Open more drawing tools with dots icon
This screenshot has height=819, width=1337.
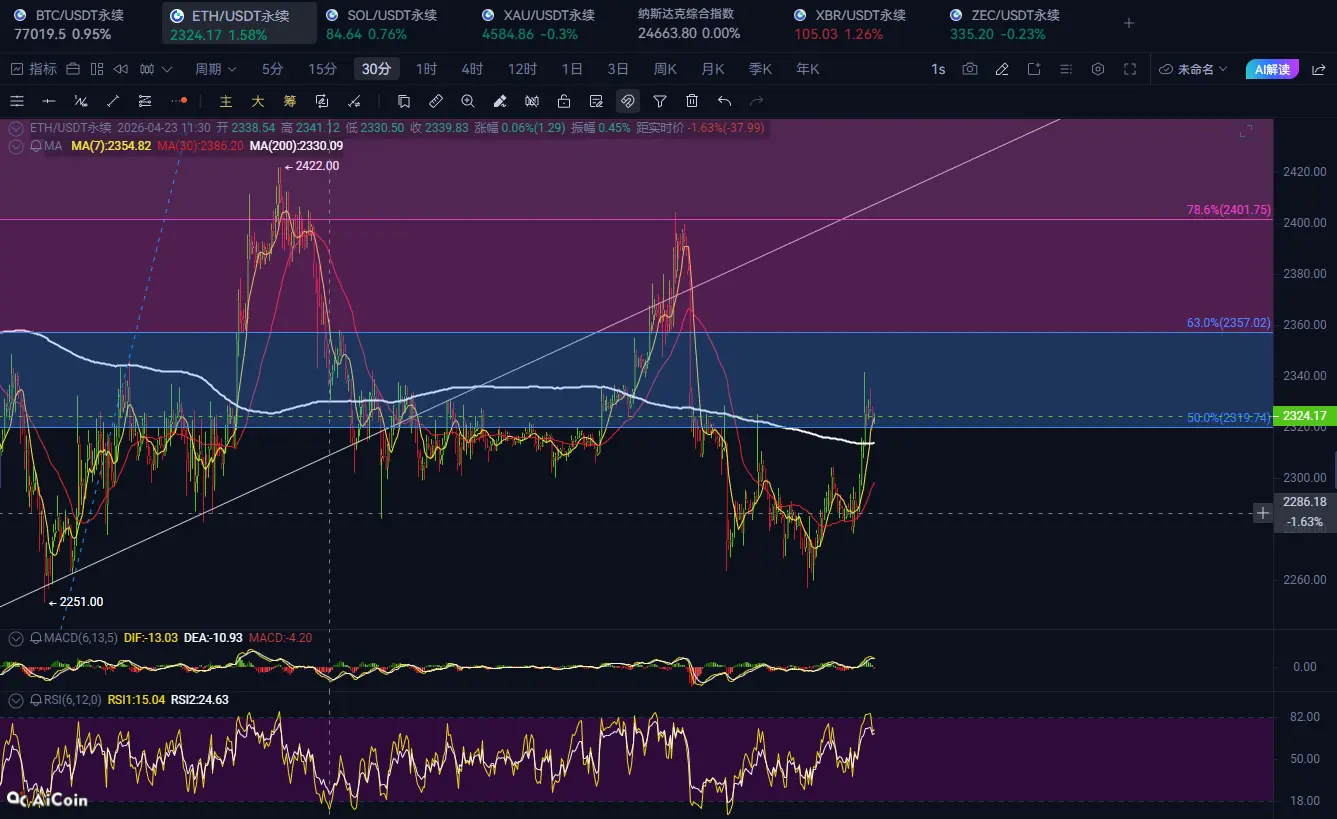click(x=179, y=101)
